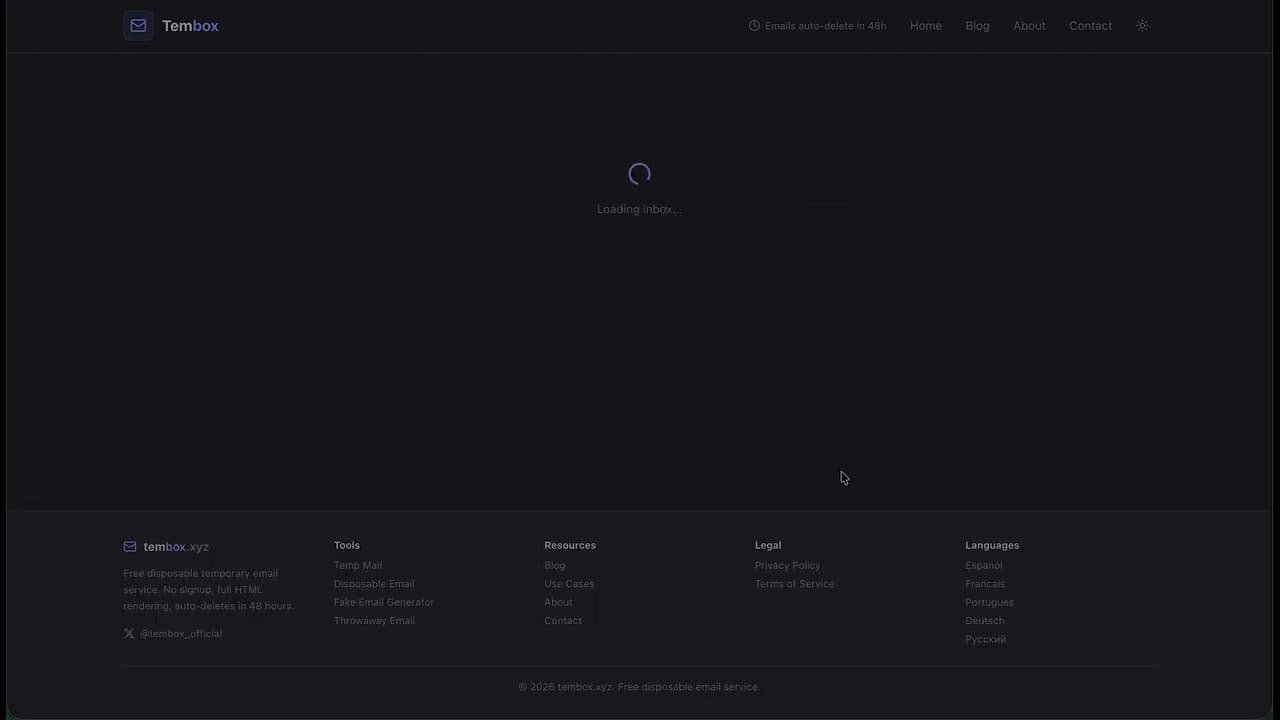Click the Tembox envelope logo icon
The width and height of the screenshot is (1280, 720).
[x=138, y=25]
